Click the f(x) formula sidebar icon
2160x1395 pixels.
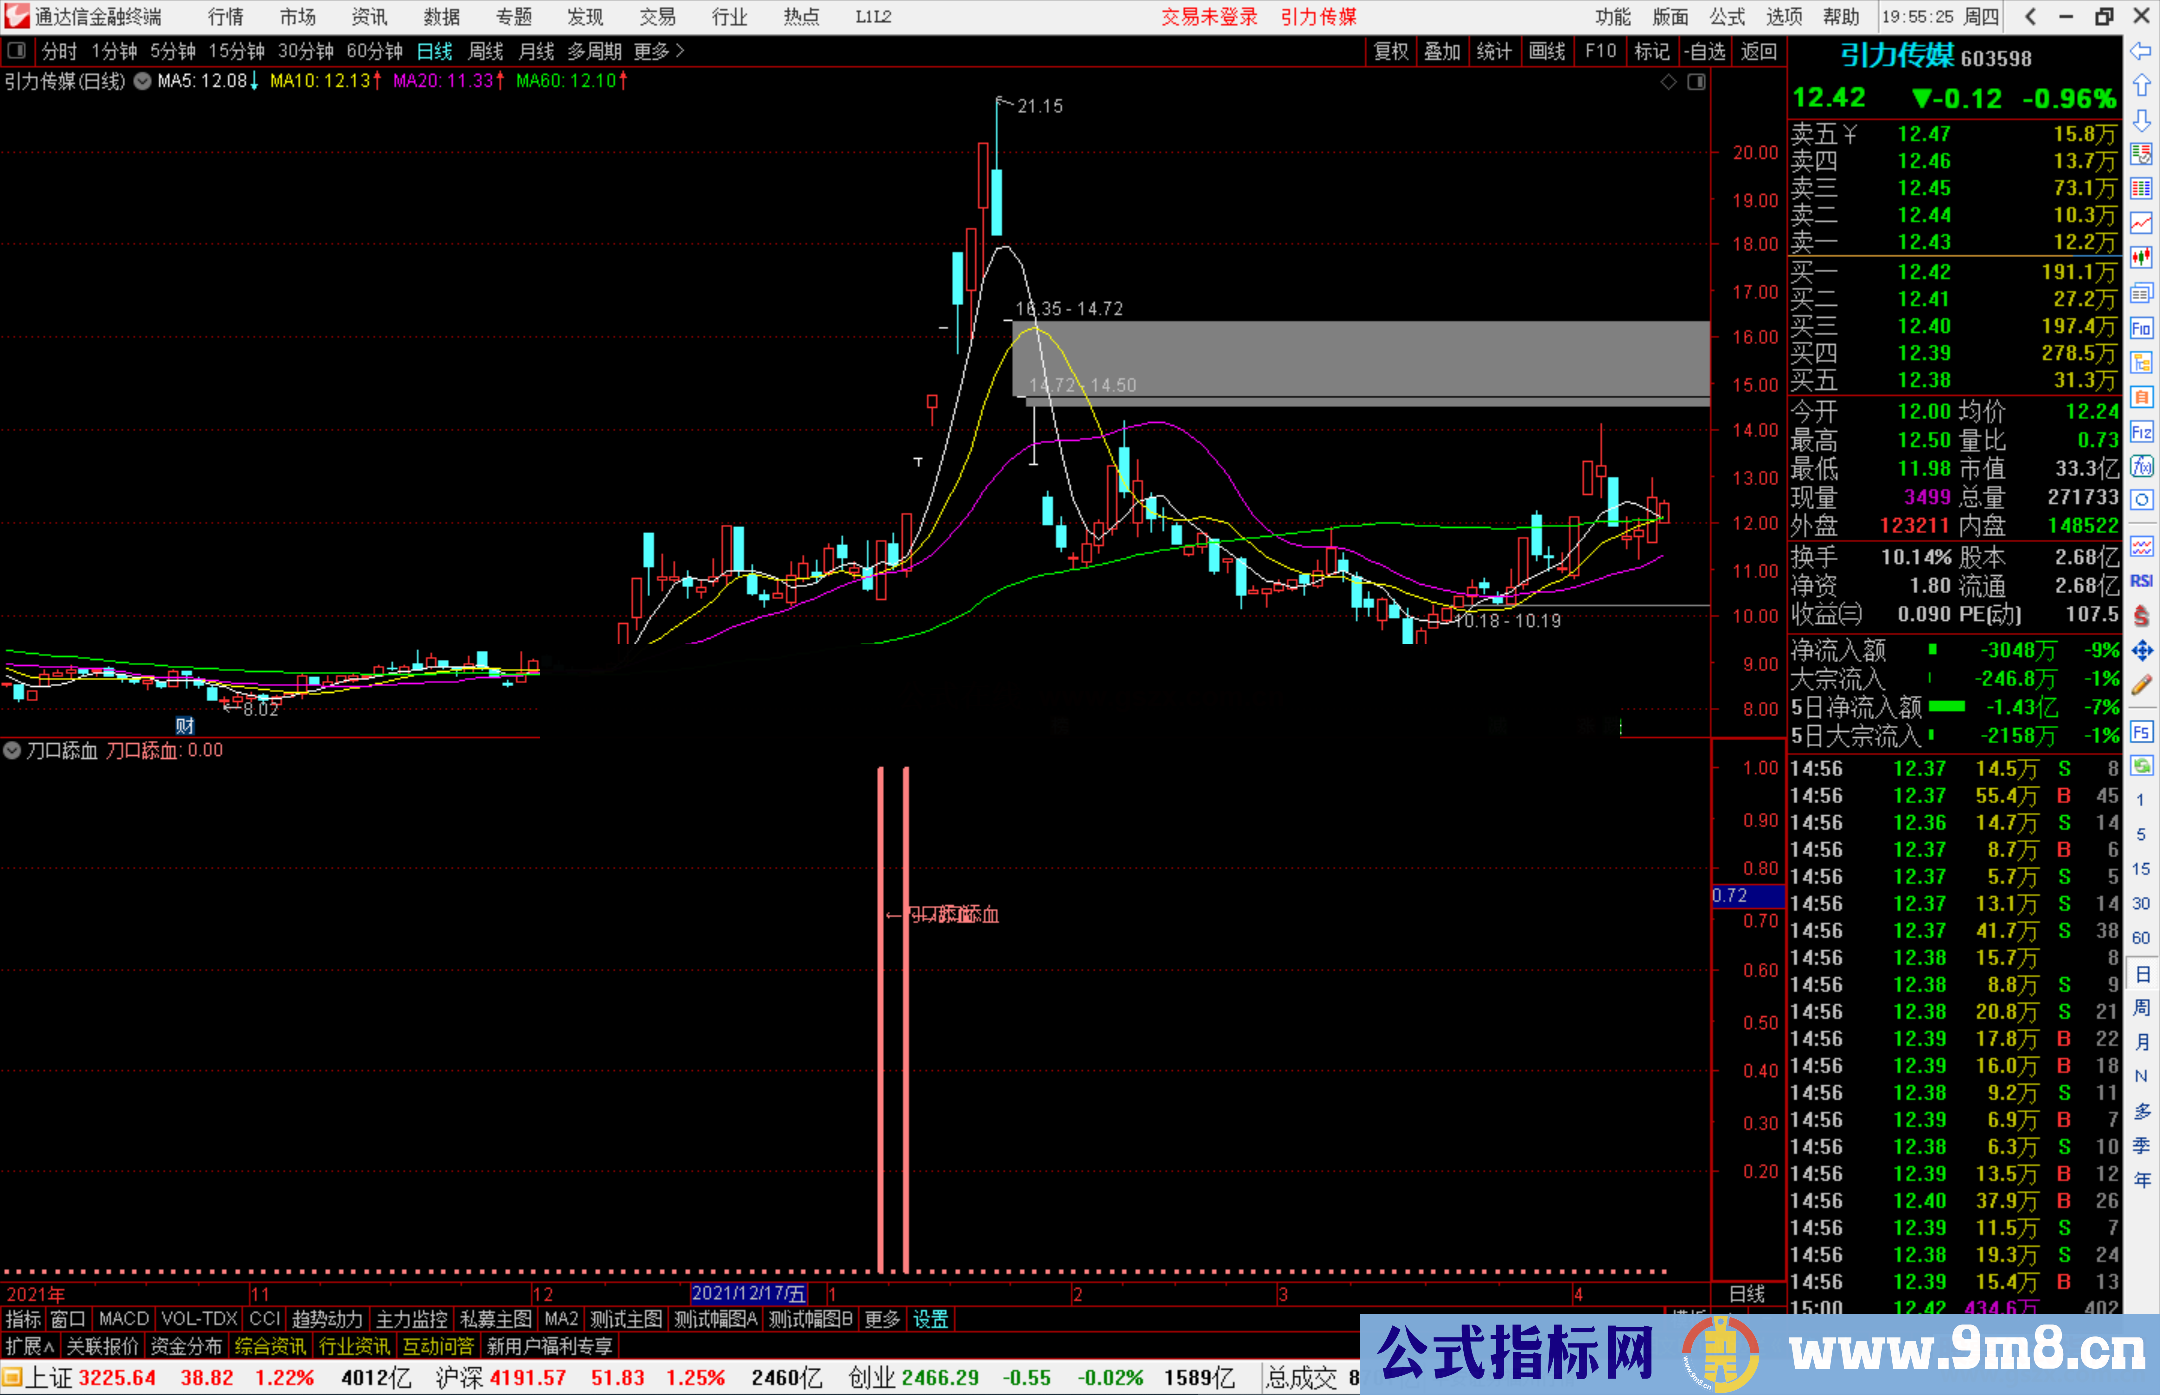(2141, 467)
